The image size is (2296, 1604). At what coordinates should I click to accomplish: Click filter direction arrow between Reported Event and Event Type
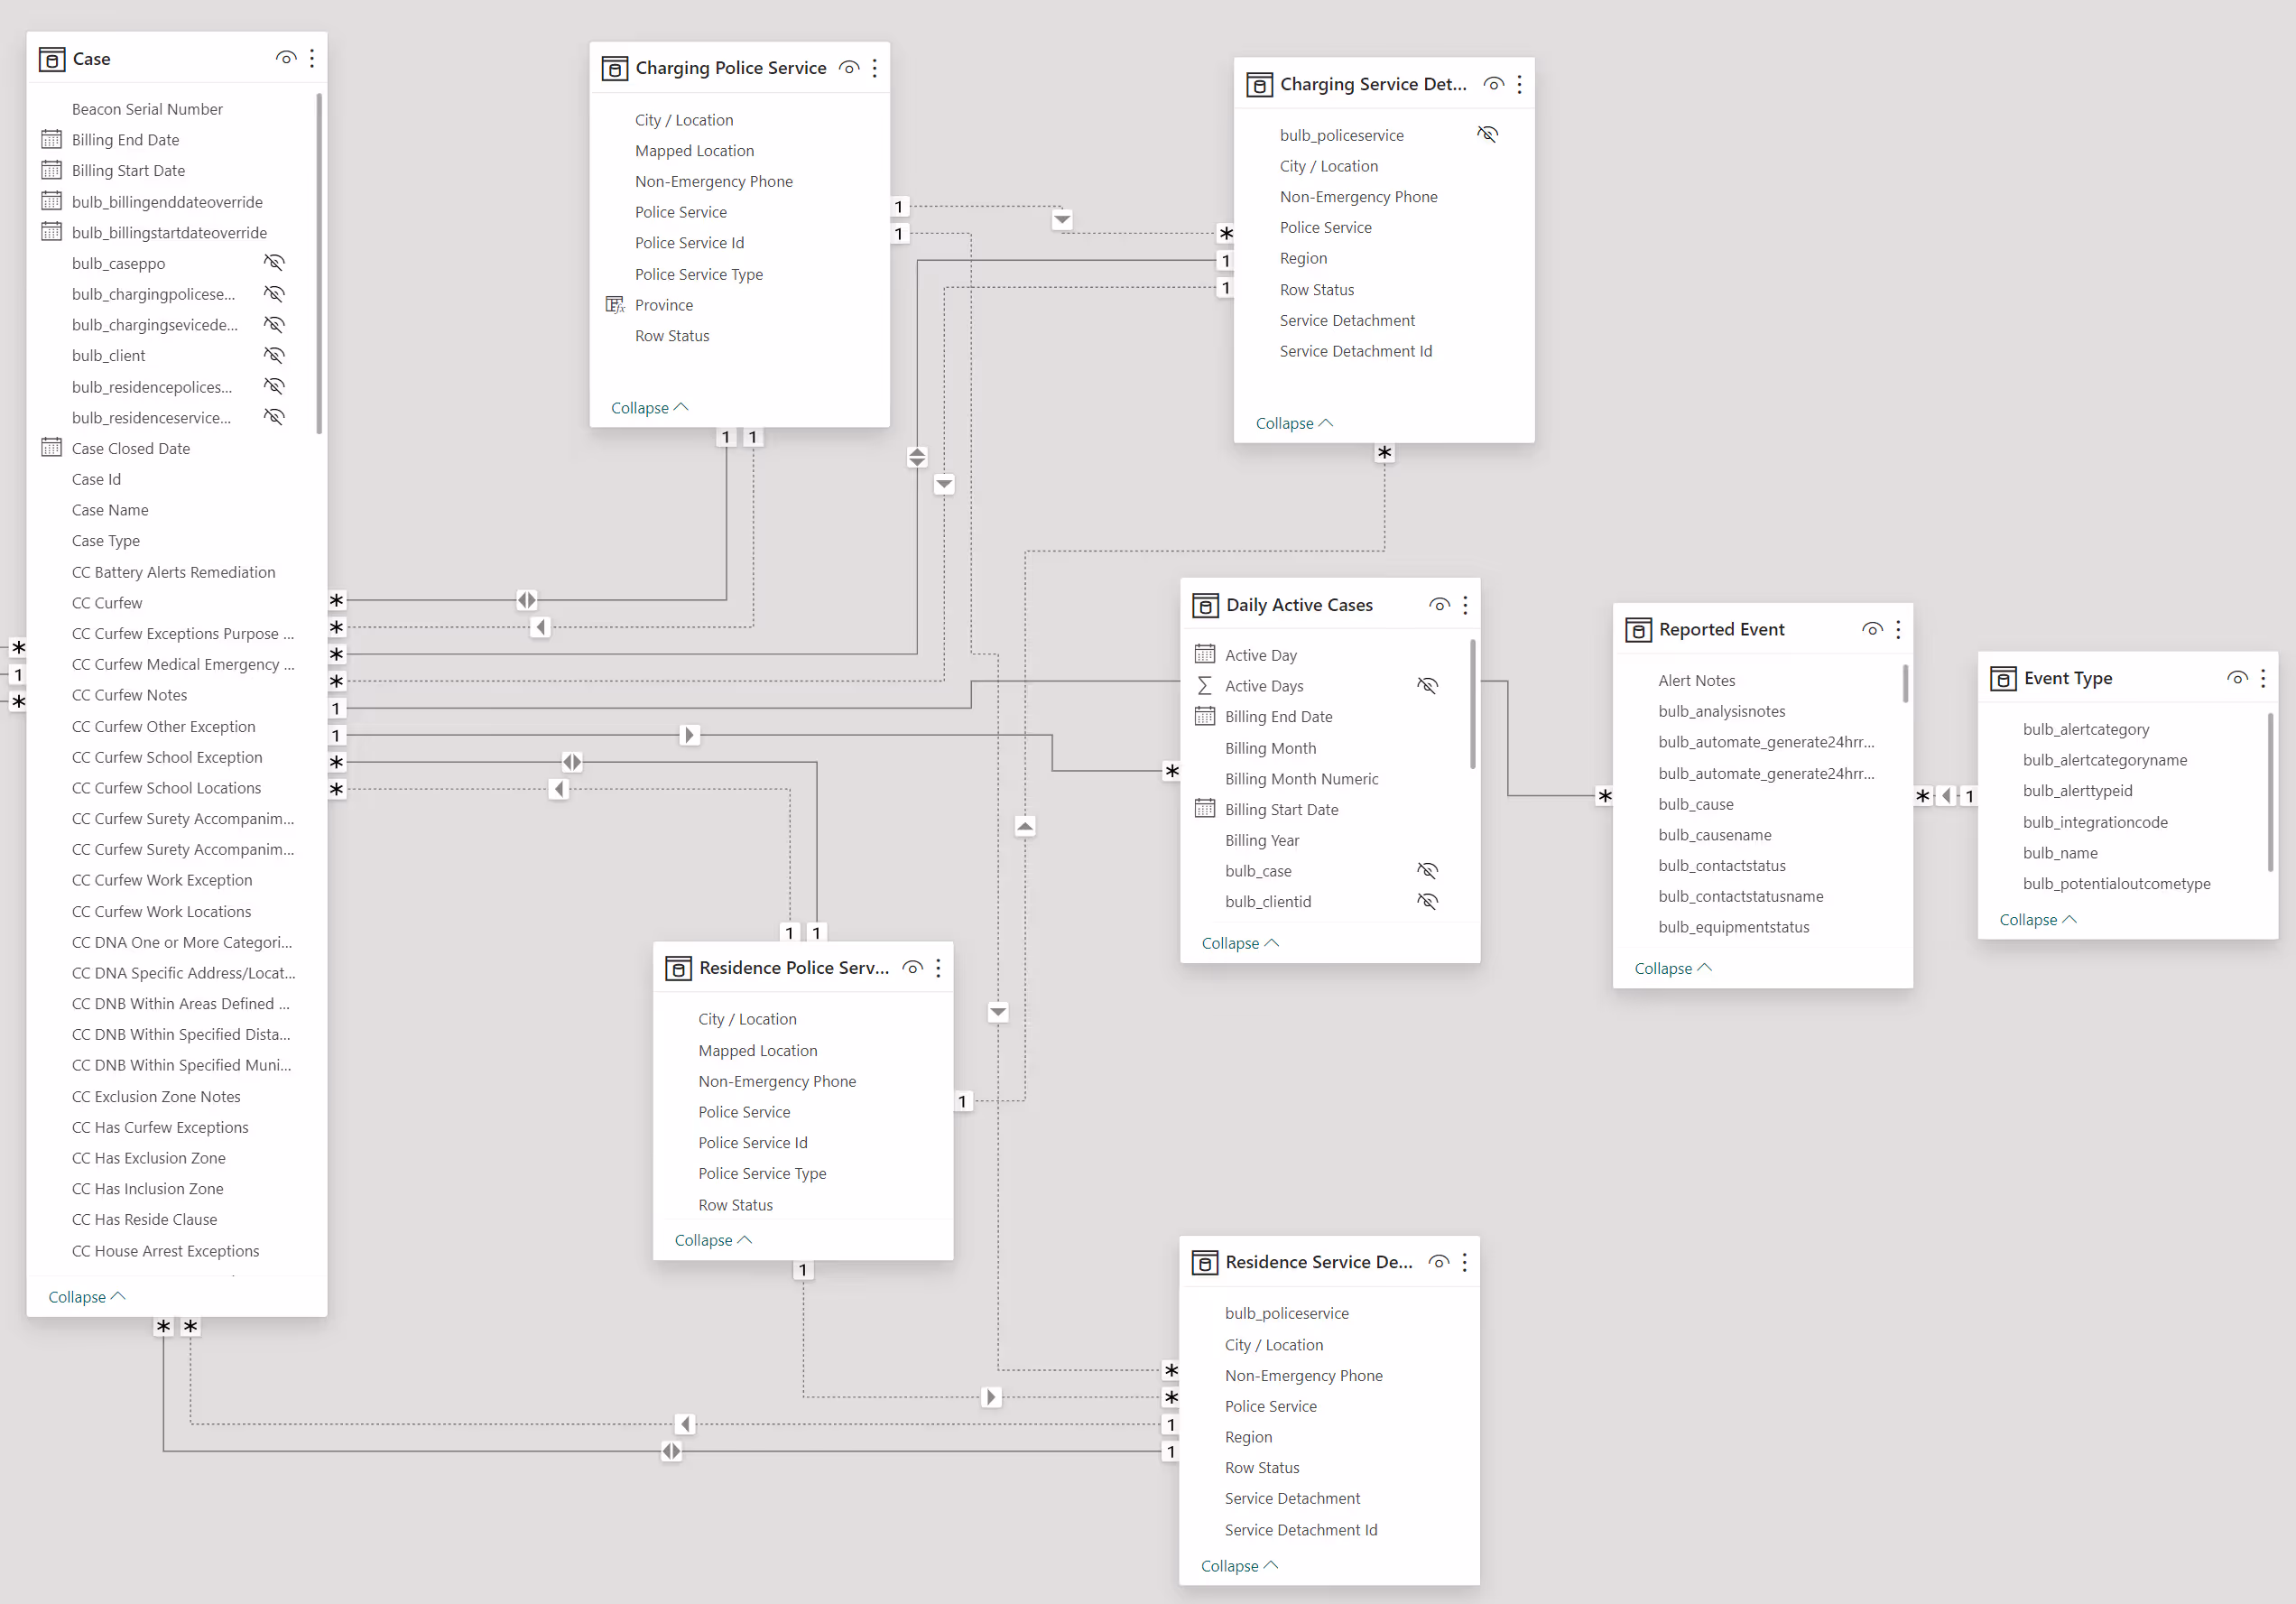[1946, 796]
